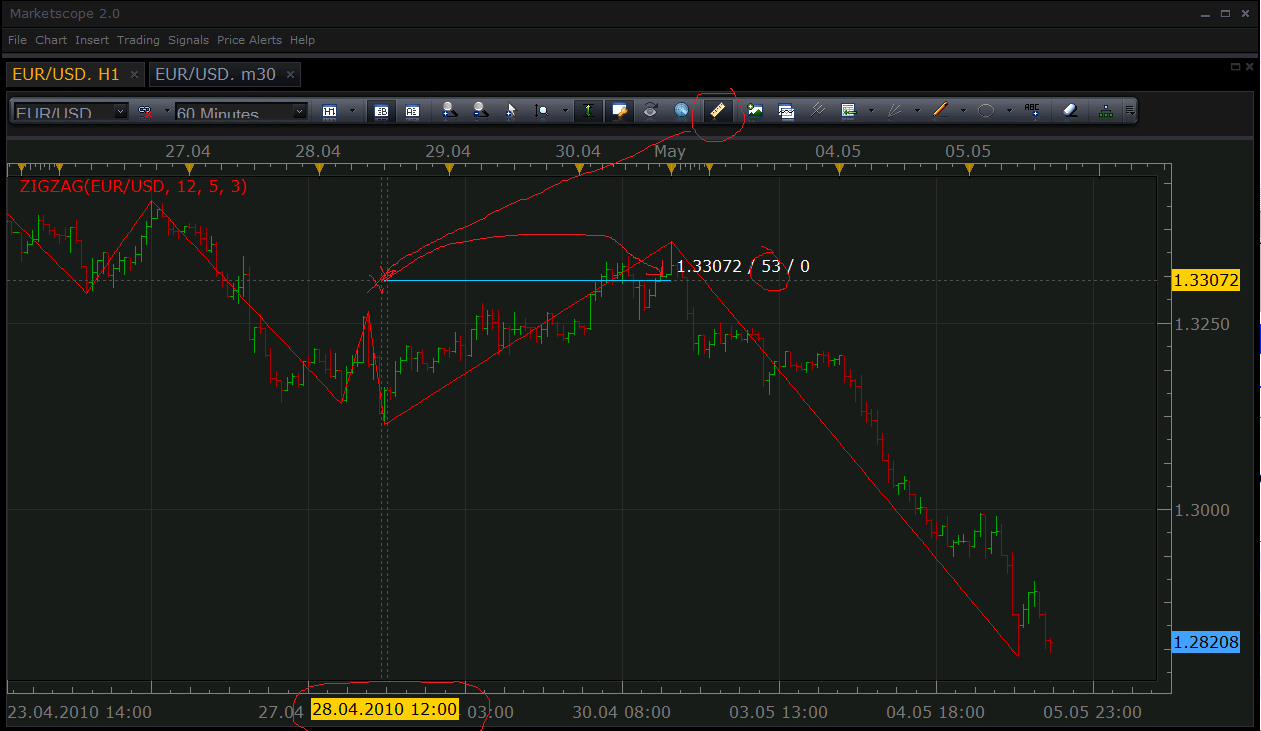Click the zoom out magnifier icon

click(x=480, y=111)
